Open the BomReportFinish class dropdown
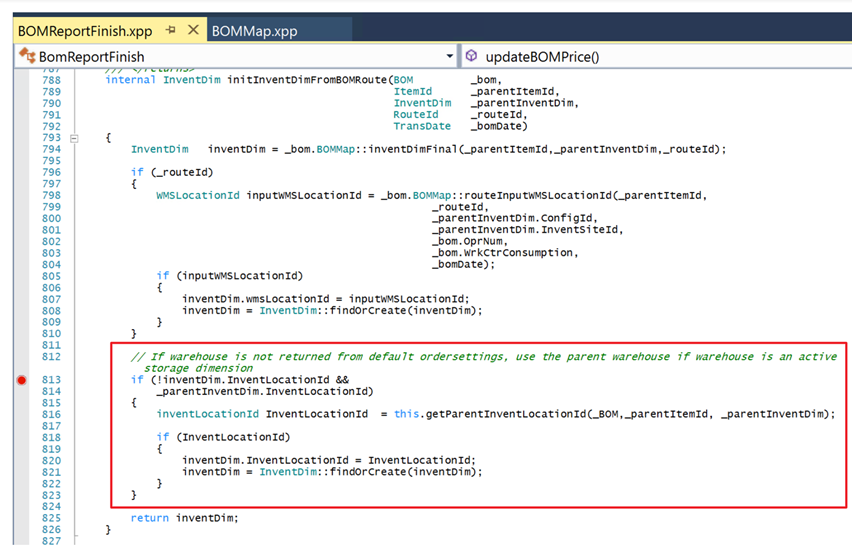 (449, 56)
